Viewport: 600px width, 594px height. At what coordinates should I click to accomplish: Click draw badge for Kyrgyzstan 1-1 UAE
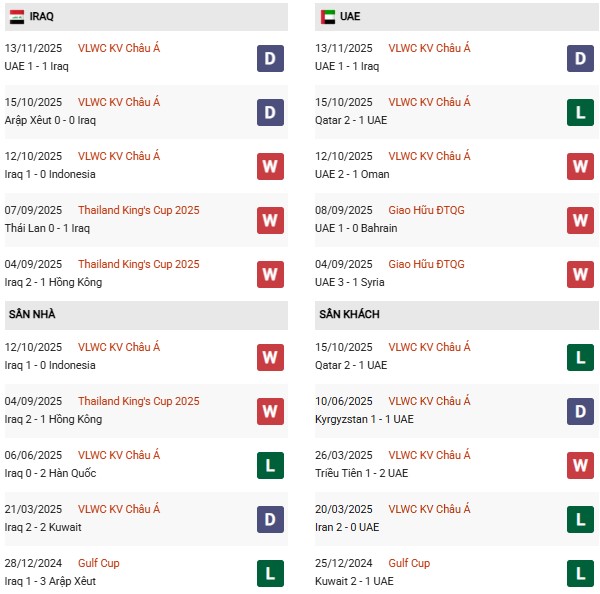point(580,412)
